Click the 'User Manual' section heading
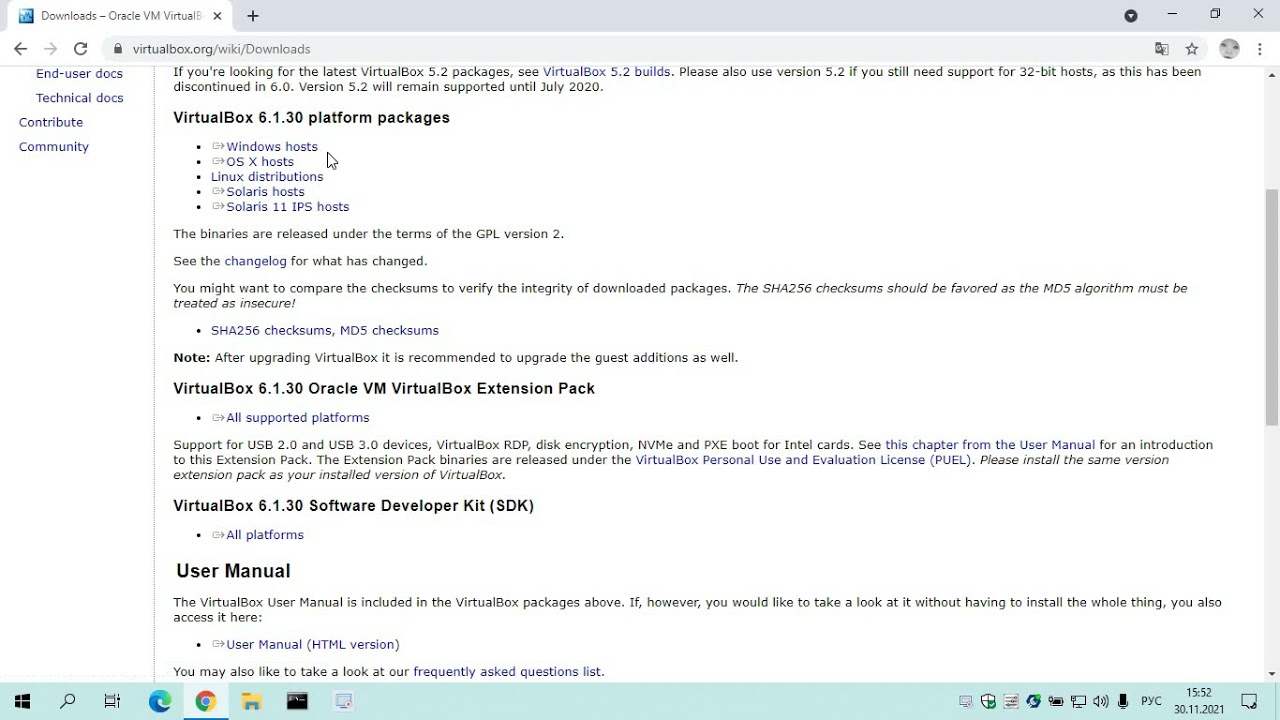 (233, 571)
